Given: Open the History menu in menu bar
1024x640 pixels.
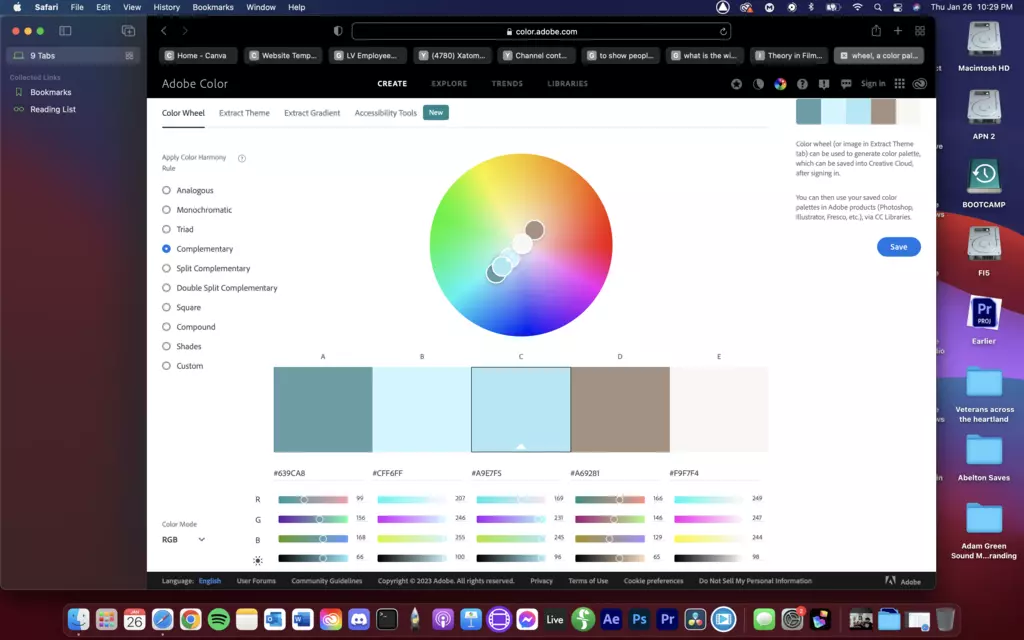Looking at the screenshot, I should pyautogui.click(x=167, y=7).
